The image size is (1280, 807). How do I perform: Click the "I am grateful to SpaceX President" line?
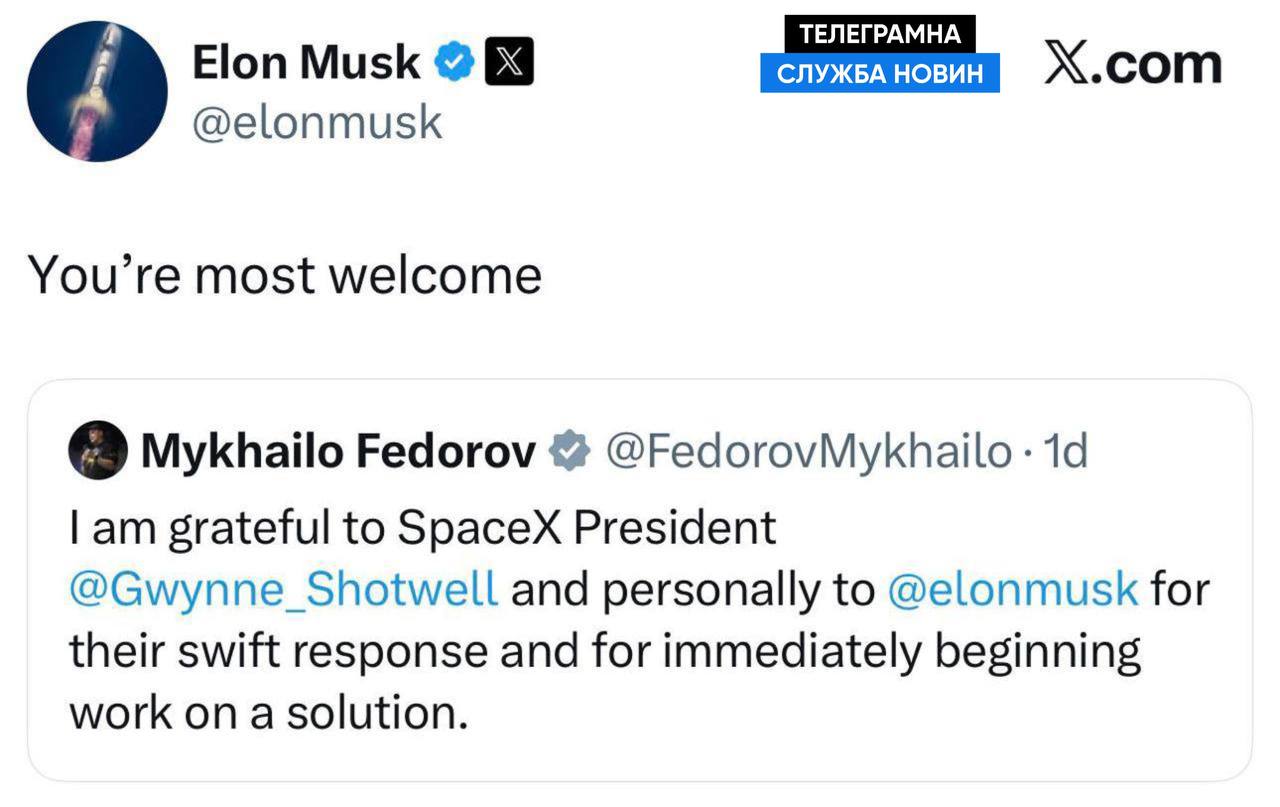coord(422,528)
